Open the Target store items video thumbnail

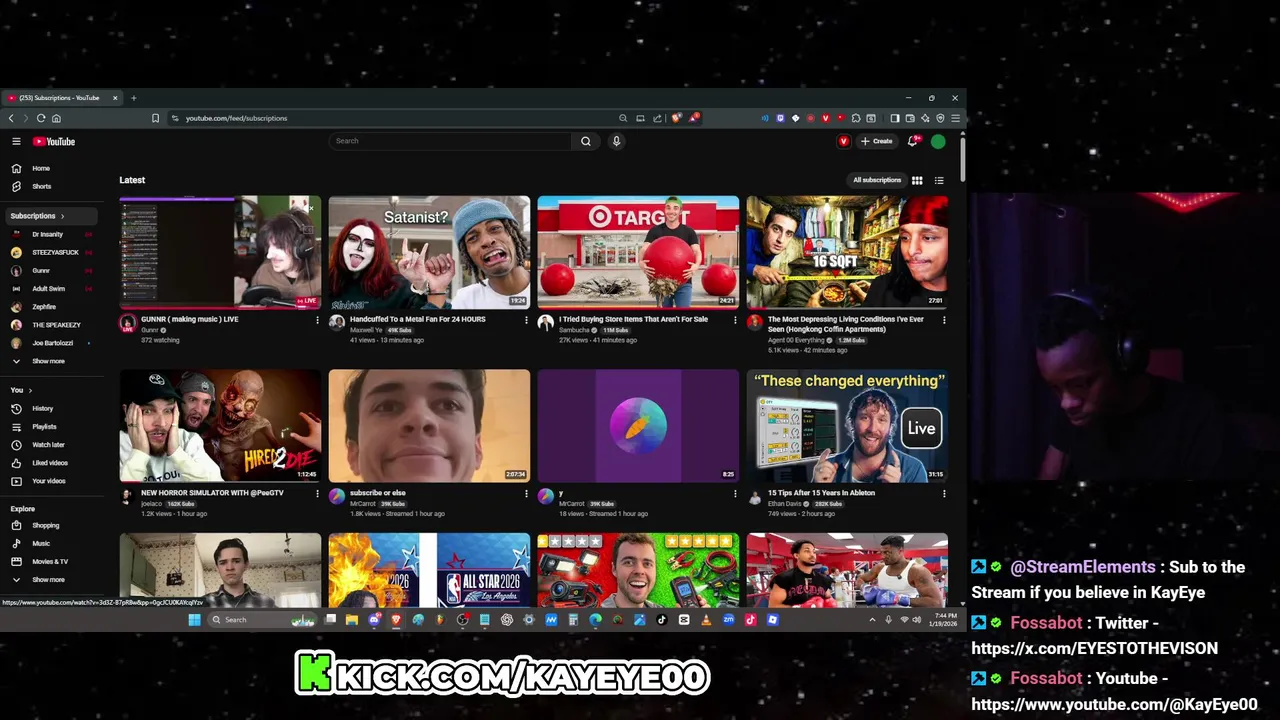click(x=638, y=252)
